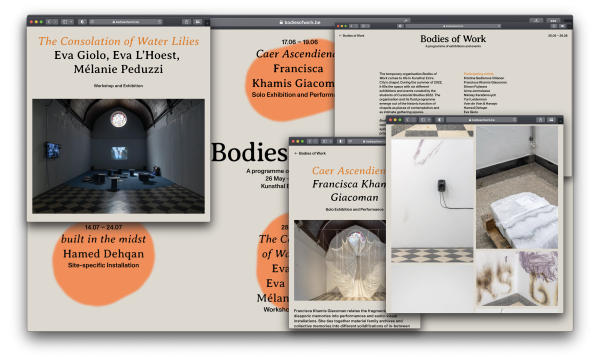Open Reader view in Caer Ascendiendo window
This screenshot has width=600, height=360.
pyautogui.click(x=350, y=141)
